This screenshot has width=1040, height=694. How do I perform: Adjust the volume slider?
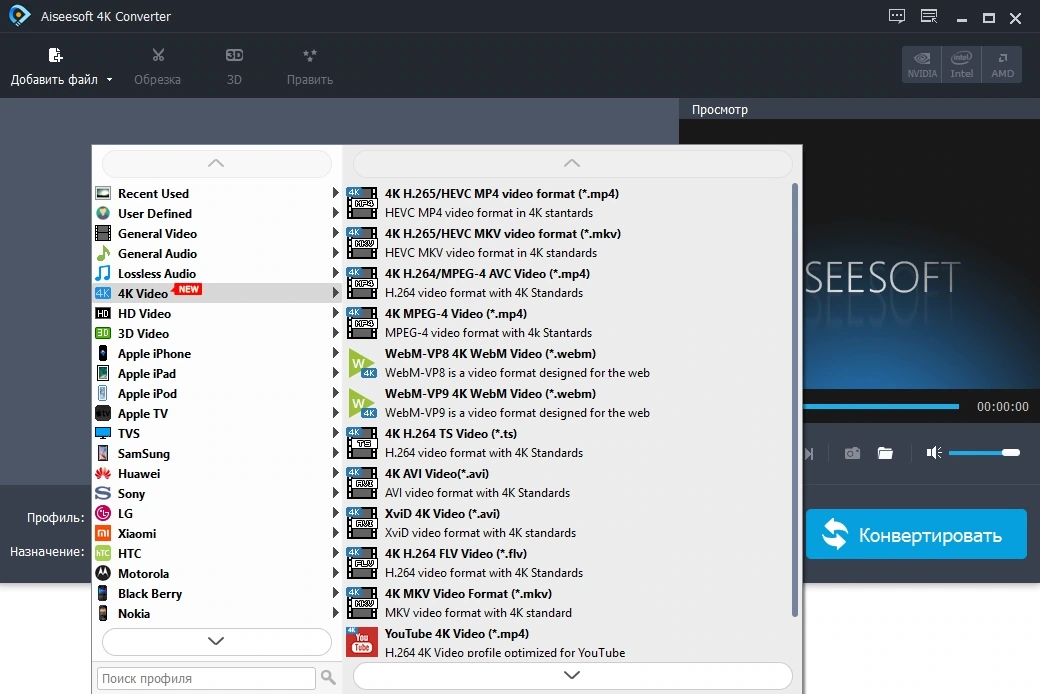(x=984, y=452)
